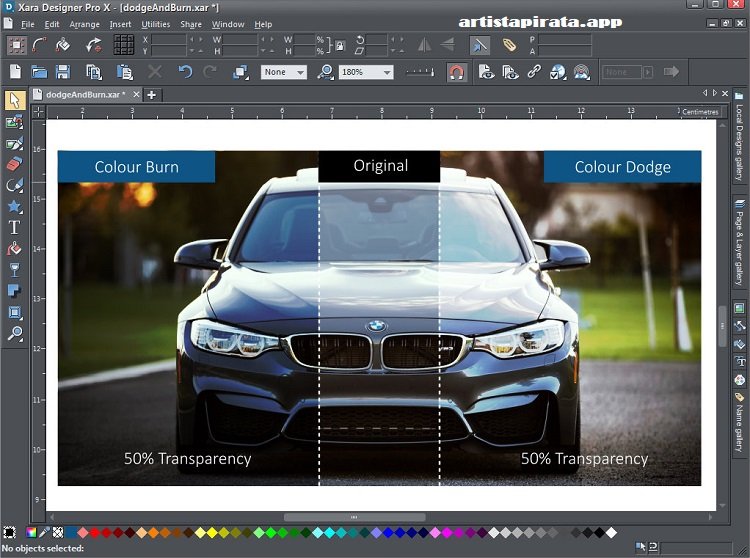Screen dimensions: 750x558
Task: Click the Paste clipboard icon
Action: pyautogui.click(x=124, y=72)
